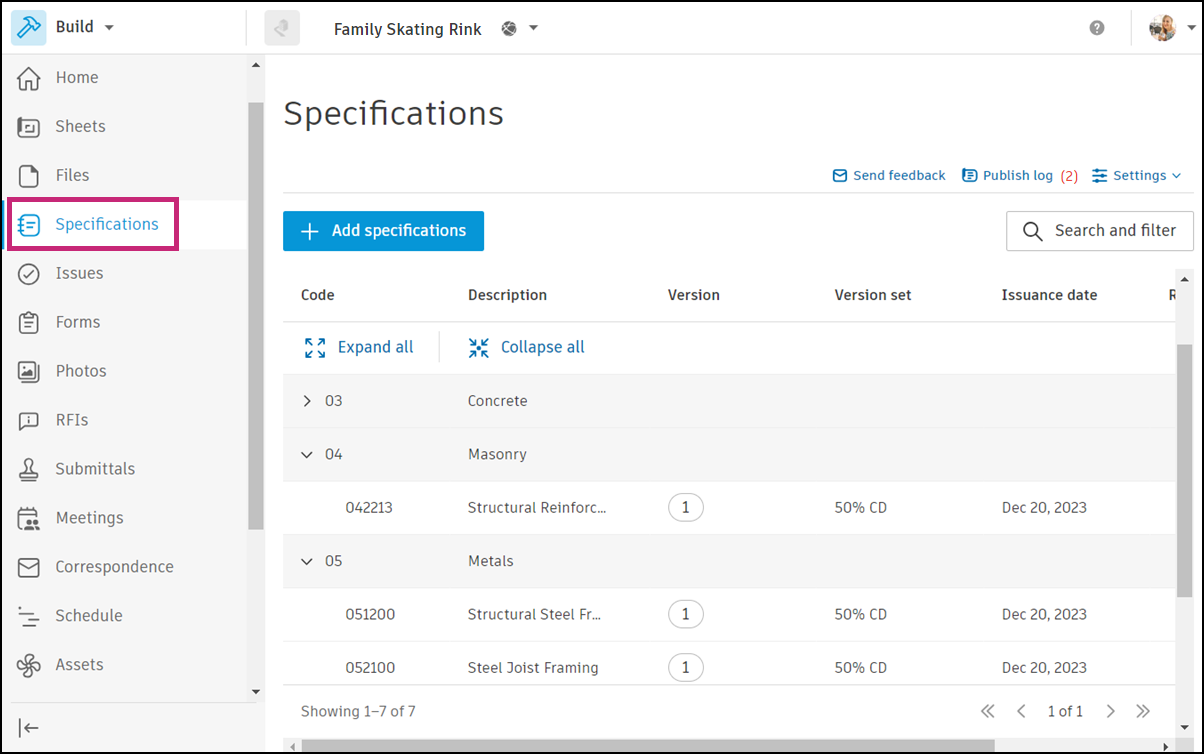The width and height of the screenshot is (1204, 754).
Task: Open the Assets fan icon
Action: [29, 665]
